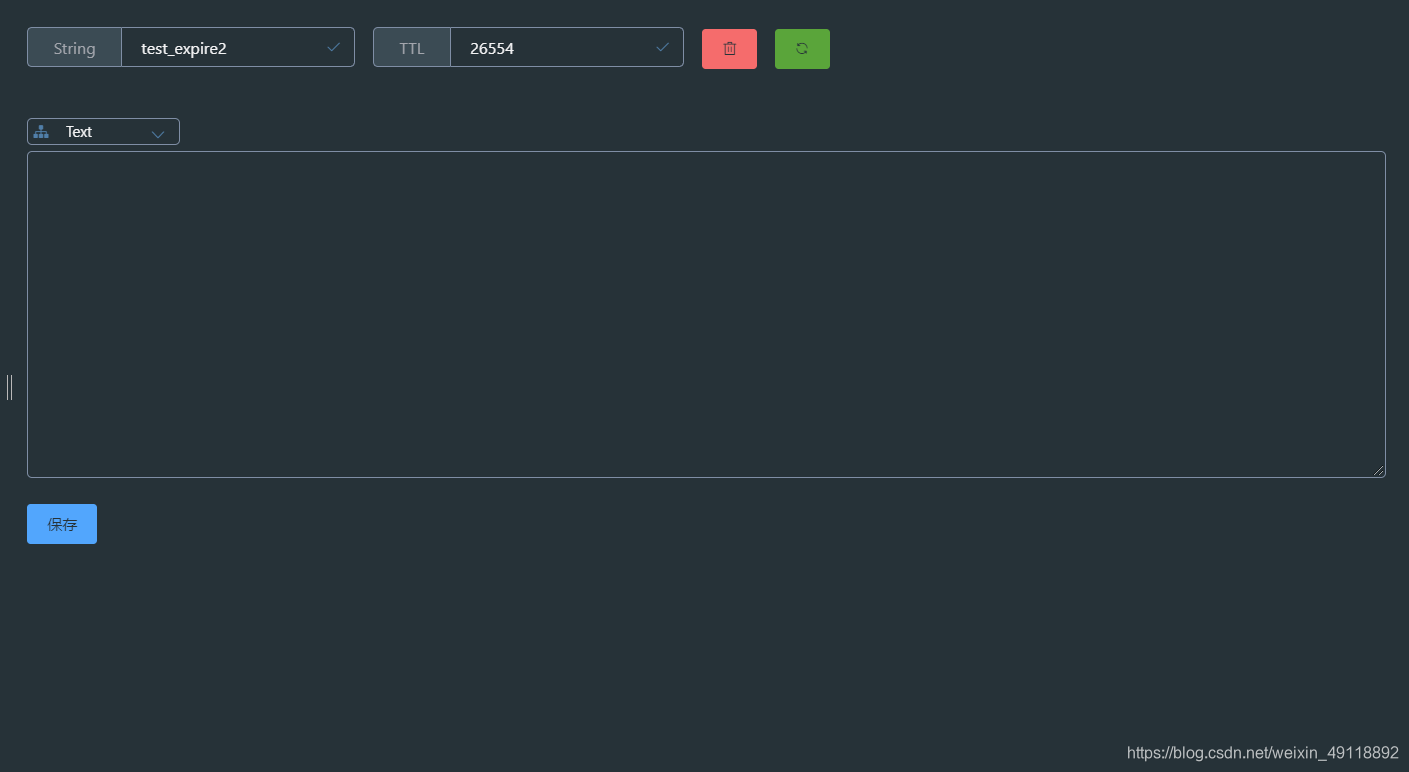Click the left panel splitter handle
This screenshot has height=772, width=1409.
[9, 387]
